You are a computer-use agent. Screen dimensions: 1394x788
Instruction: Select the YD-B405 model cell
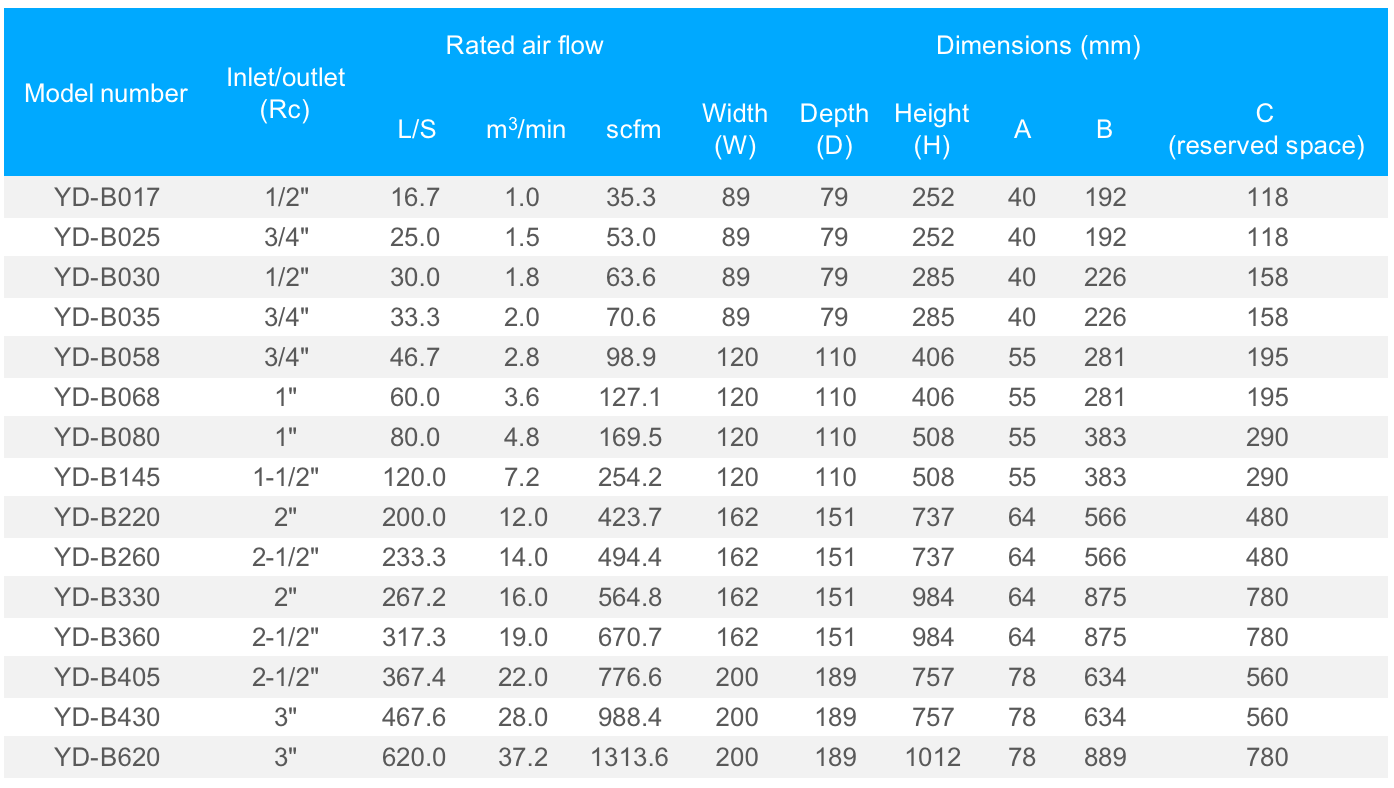(x=107, y=677)
